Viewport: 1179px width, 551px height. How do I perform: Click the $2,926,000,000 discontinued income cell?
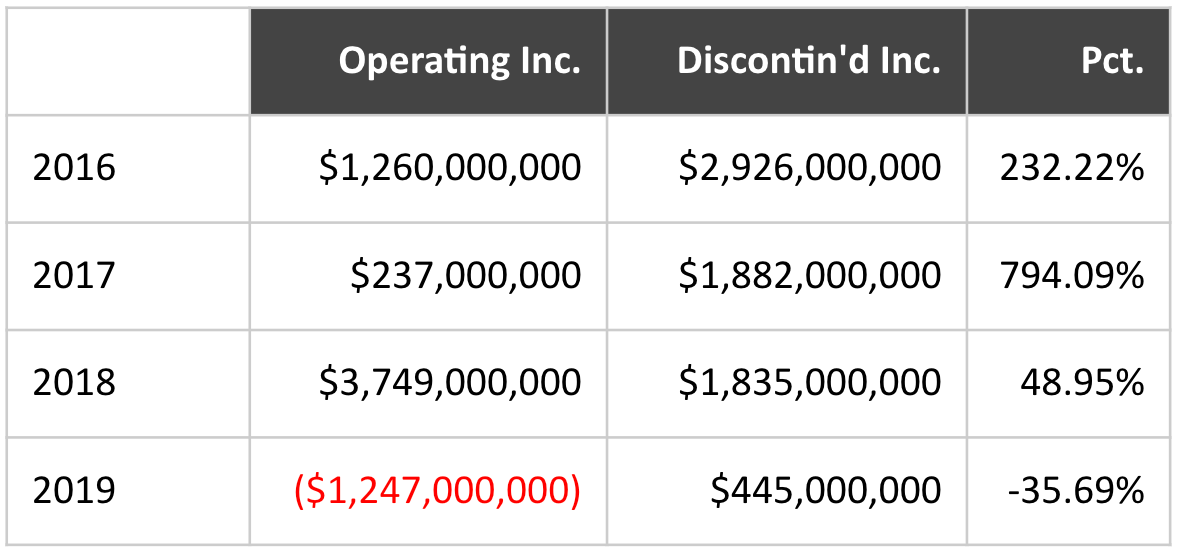[x=810, y=168]
